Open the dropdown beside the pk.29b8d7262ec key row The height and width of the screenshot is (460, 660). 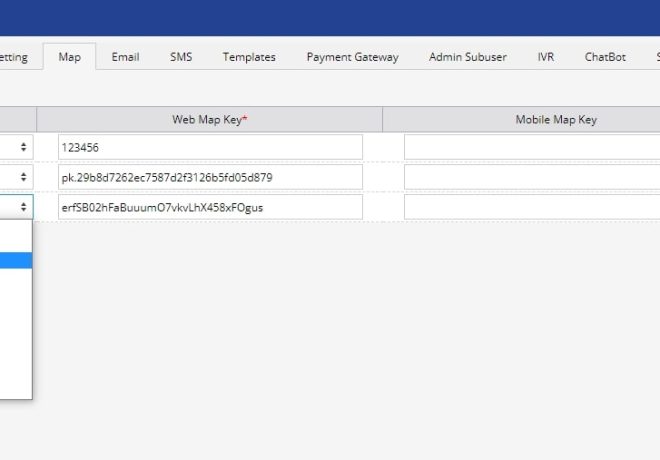click(x=22, y=177)
